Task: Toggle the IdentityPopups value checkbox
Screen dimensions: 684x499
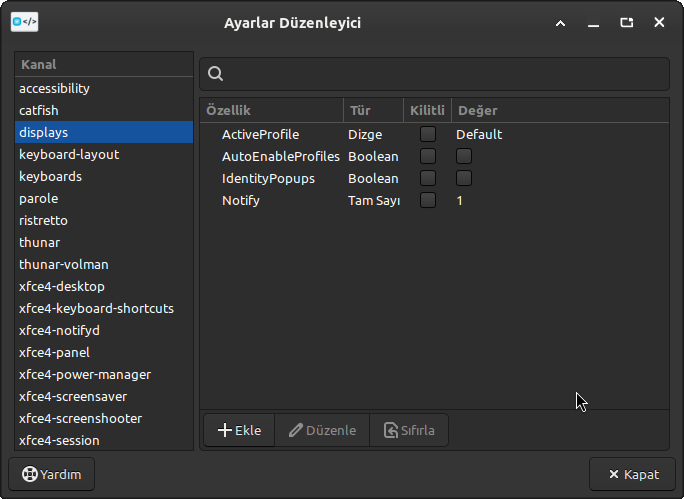Action: 464,178
